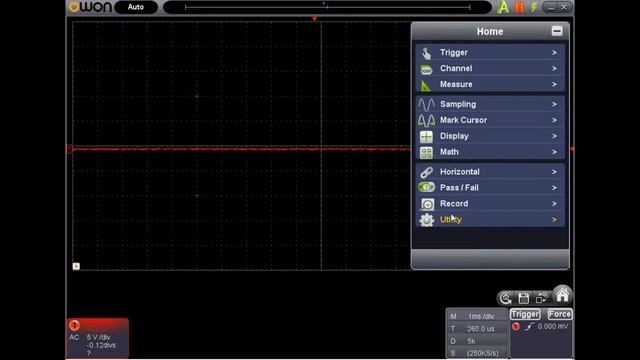Click the Home house icon
The height and width of the screenshot is (360, 640).
[x=562, y=295]
